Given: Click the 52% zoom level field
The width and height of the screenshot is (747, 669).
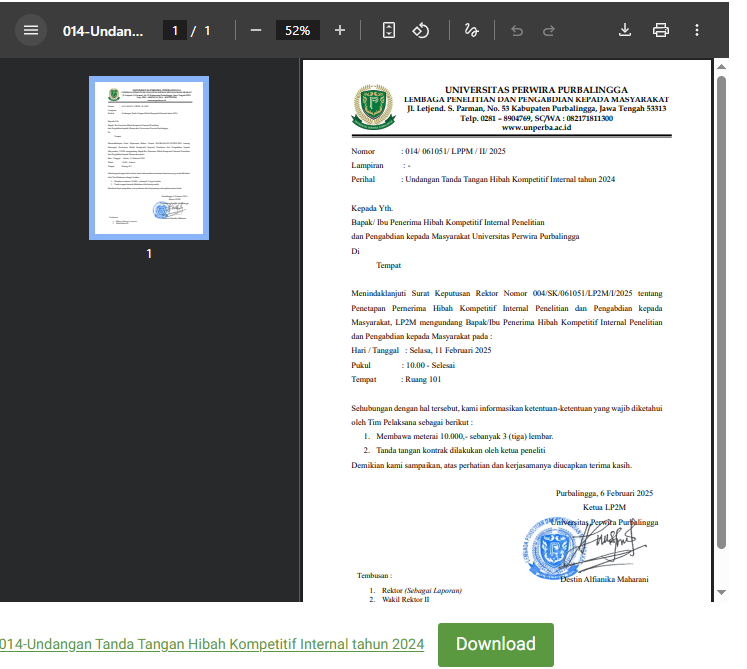Looking at the screenshot, I should 298,30.
